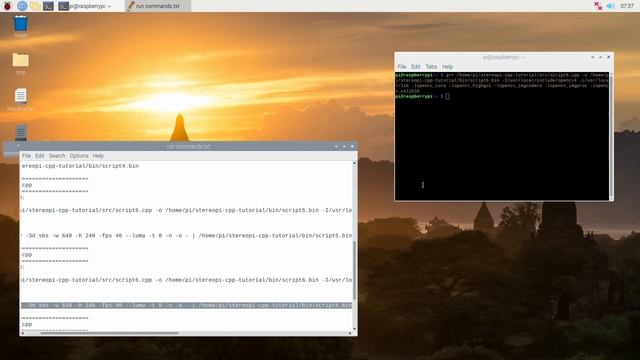
Task: Open File menu in the terminal window
Action: (x=402, y=67)
